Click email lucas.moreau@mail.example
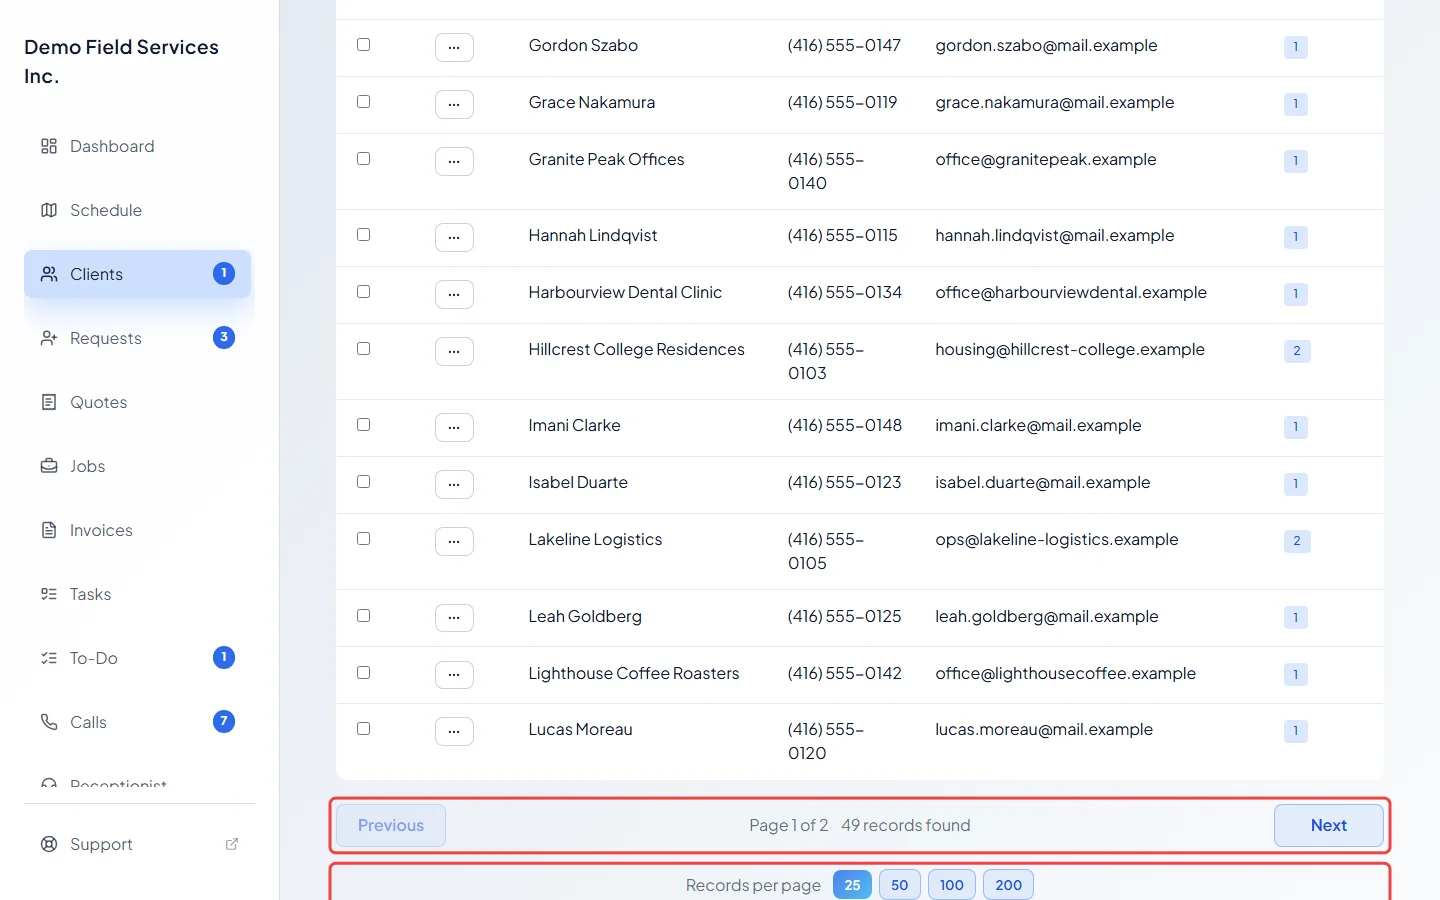 pos(1044,729)
